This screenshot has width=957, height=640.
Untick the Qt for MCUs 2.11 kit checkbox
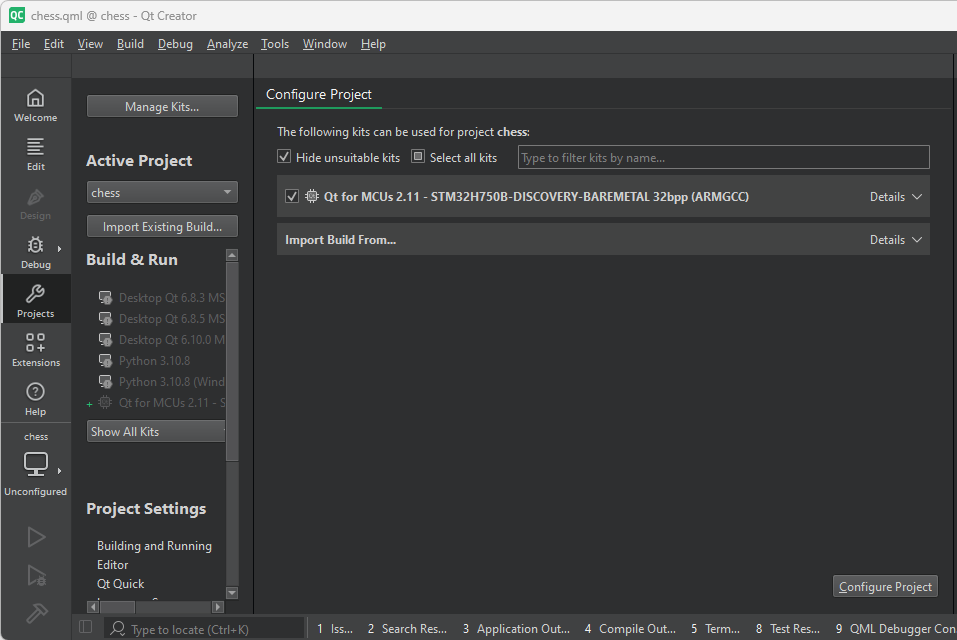point(291,196)
